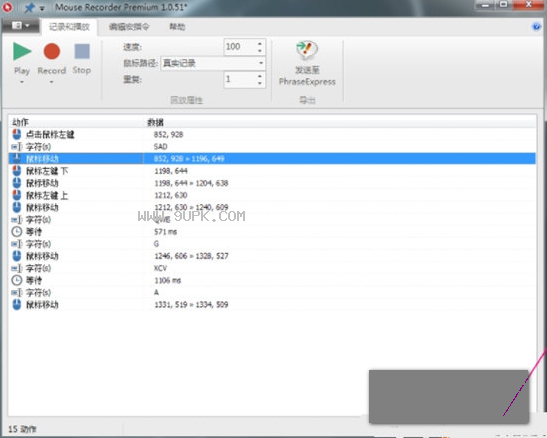Select the data cell 852, 928
The height and width of the screenshot is (438, 547).
pyautogui.click(x=168, y=135)
